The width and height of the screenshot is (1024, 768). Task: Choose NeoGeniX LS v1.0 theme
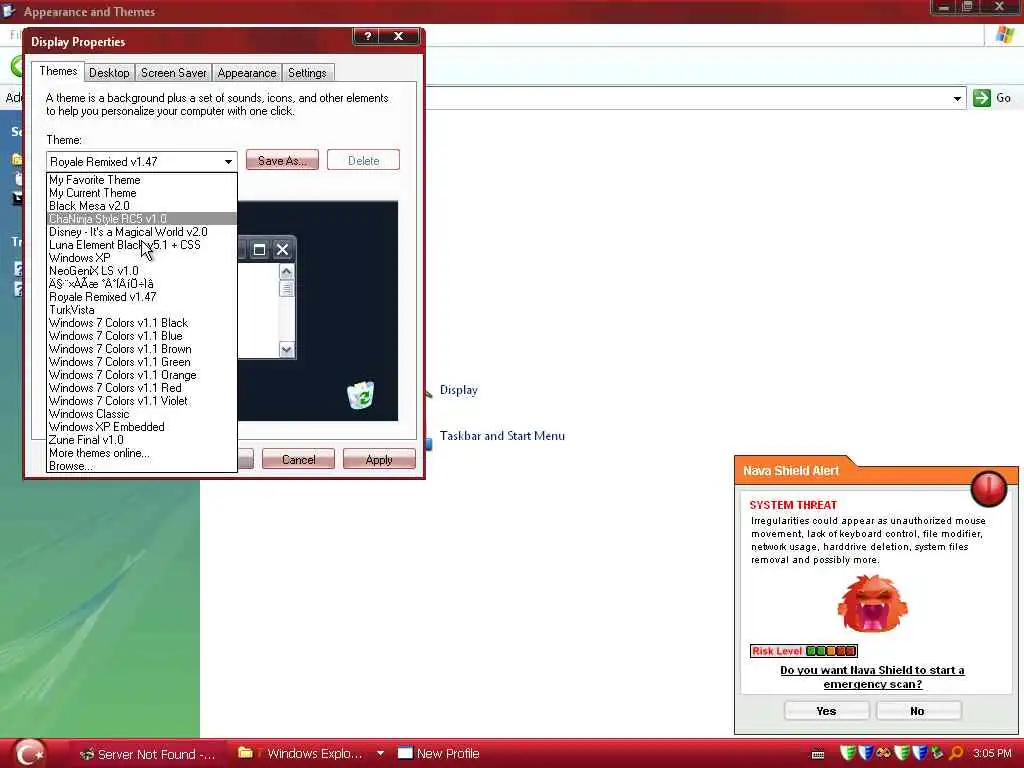[x=142, y=271]
